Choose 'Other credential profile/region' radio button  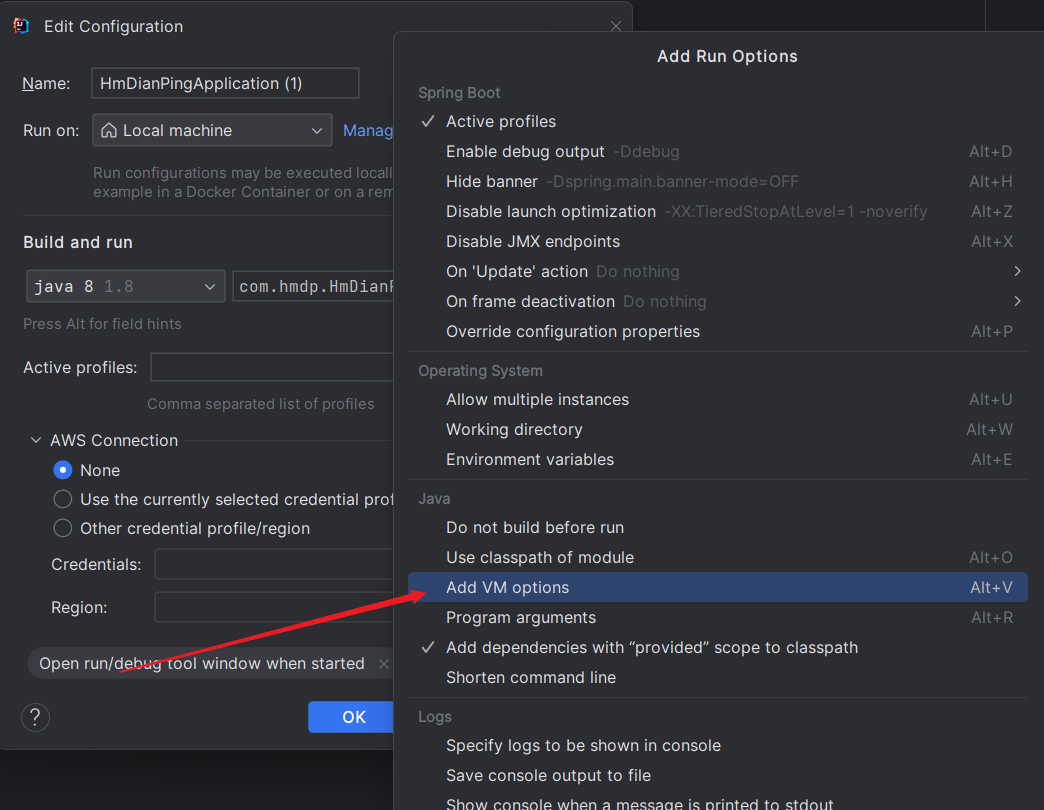(63, 528)
